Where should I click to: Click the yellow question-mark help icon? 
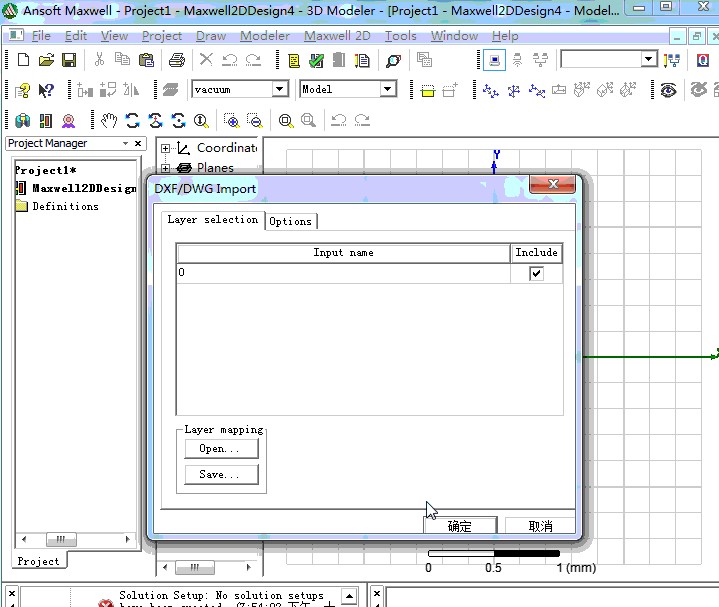click(22, 90)
